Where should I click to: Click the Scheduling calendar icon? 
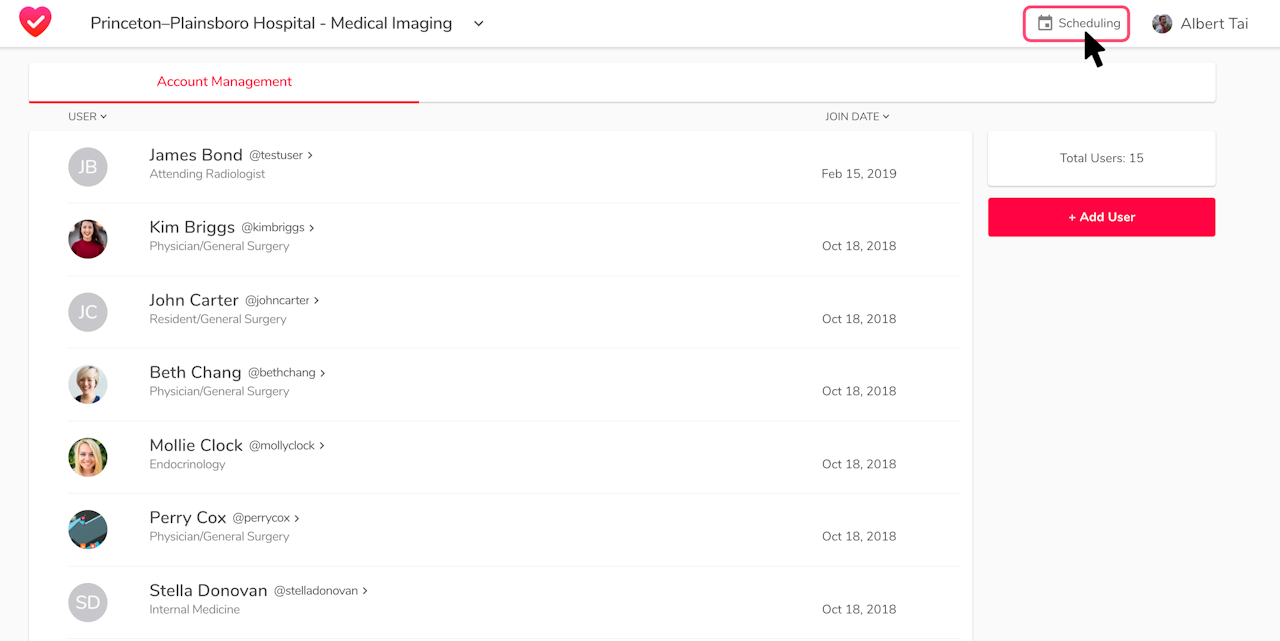coord(1045,23)
